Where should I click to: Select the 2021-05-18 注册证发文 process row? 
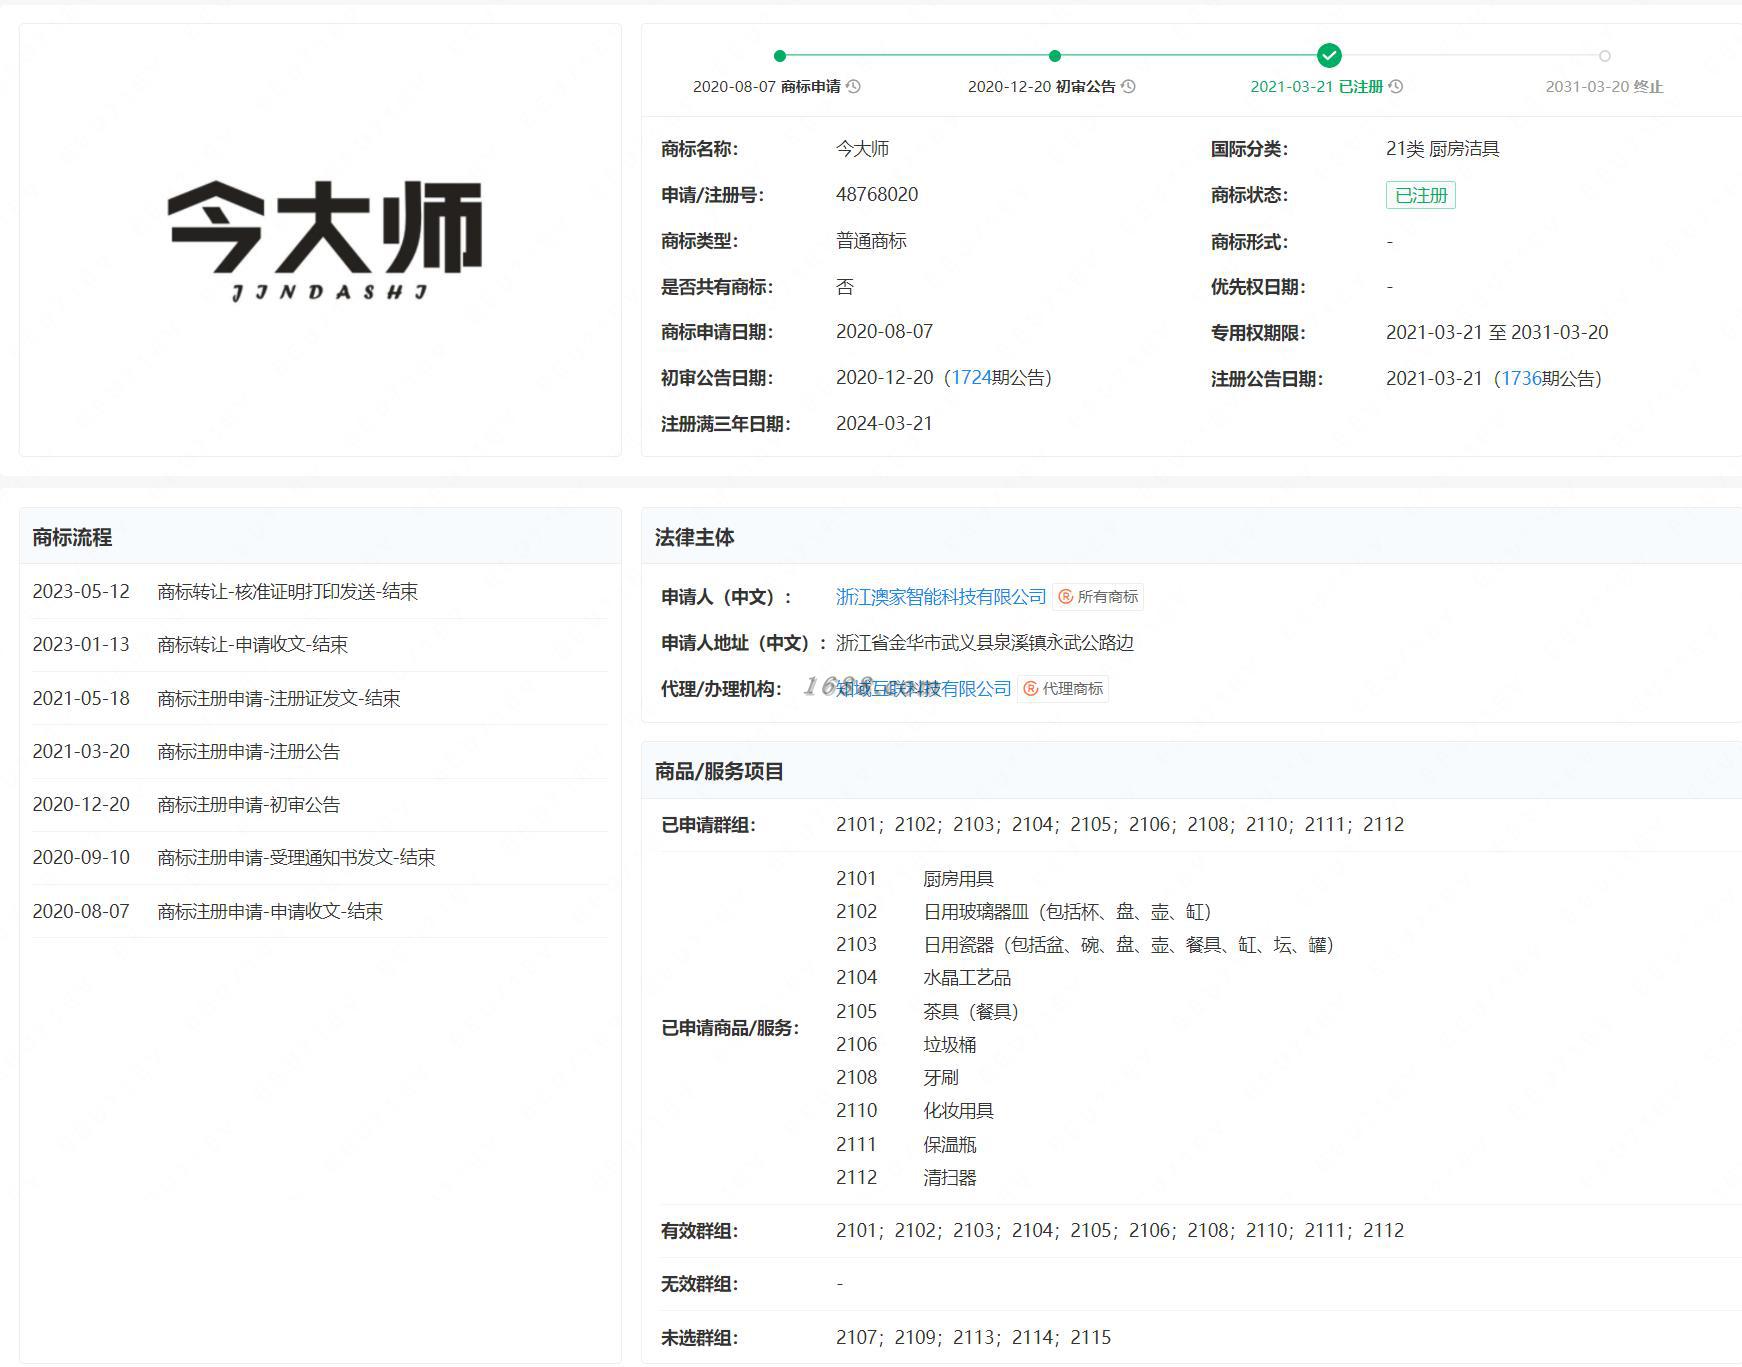point(320,698)
